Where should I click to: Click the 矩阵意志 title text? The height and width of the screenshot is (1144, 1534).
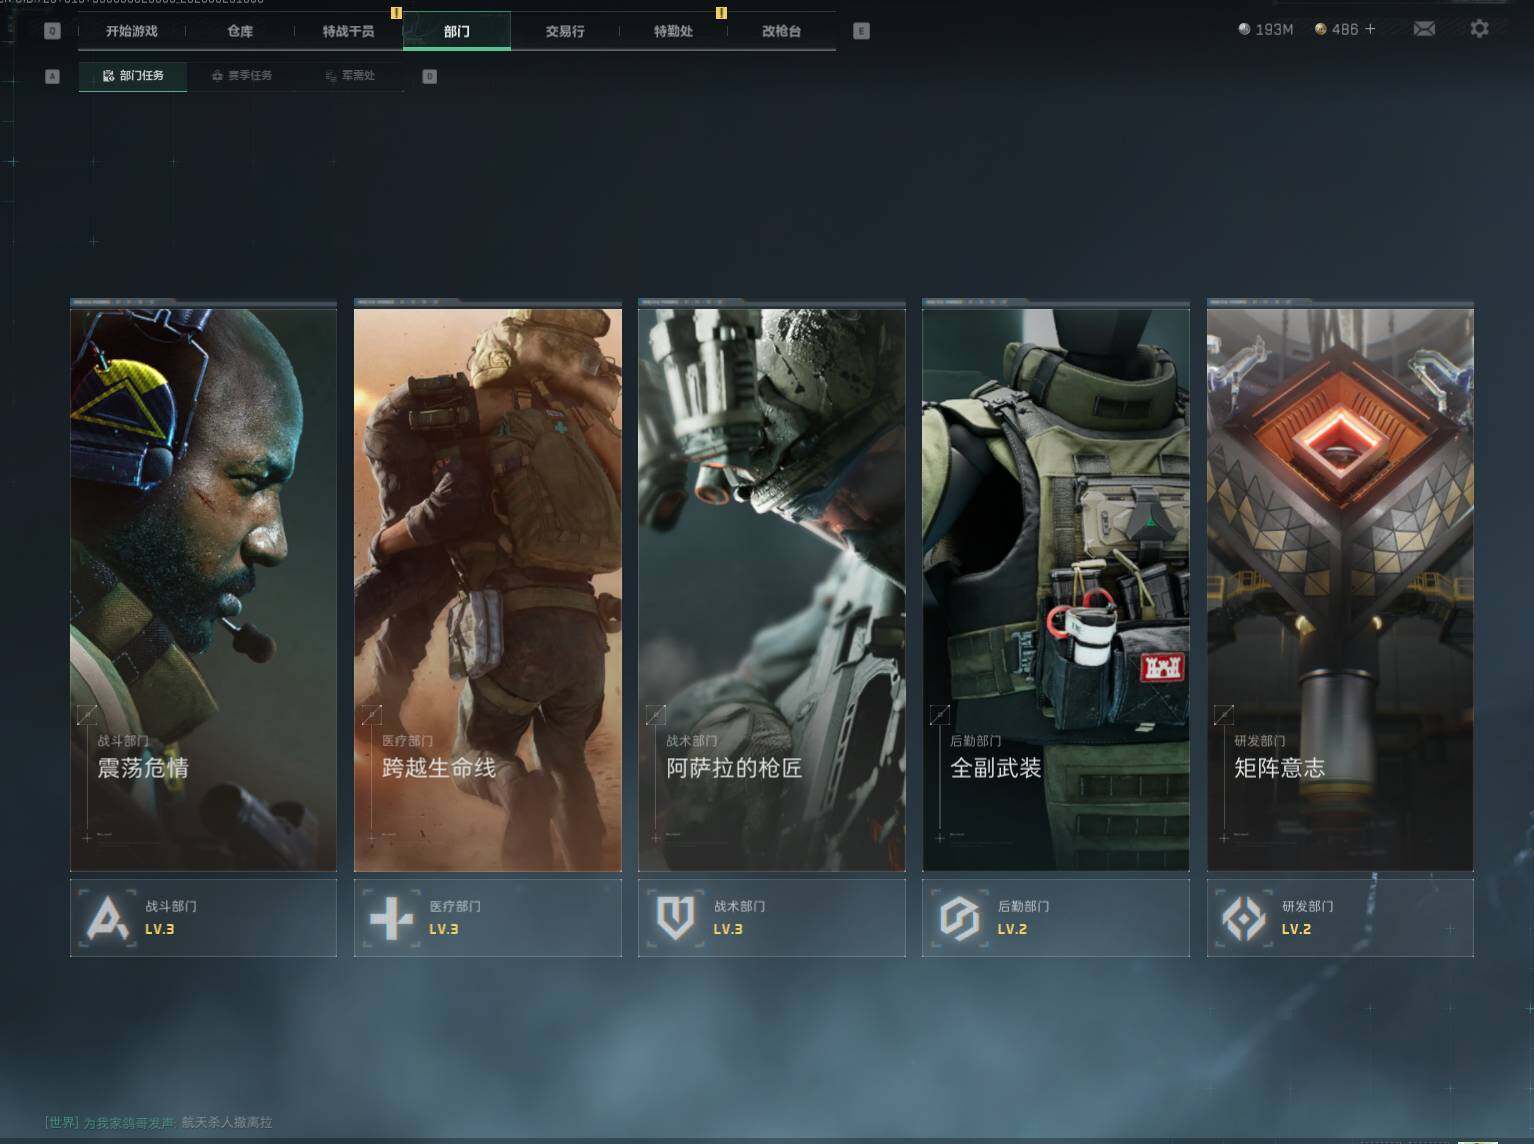pyautogui.click(x=1280, y=768)
